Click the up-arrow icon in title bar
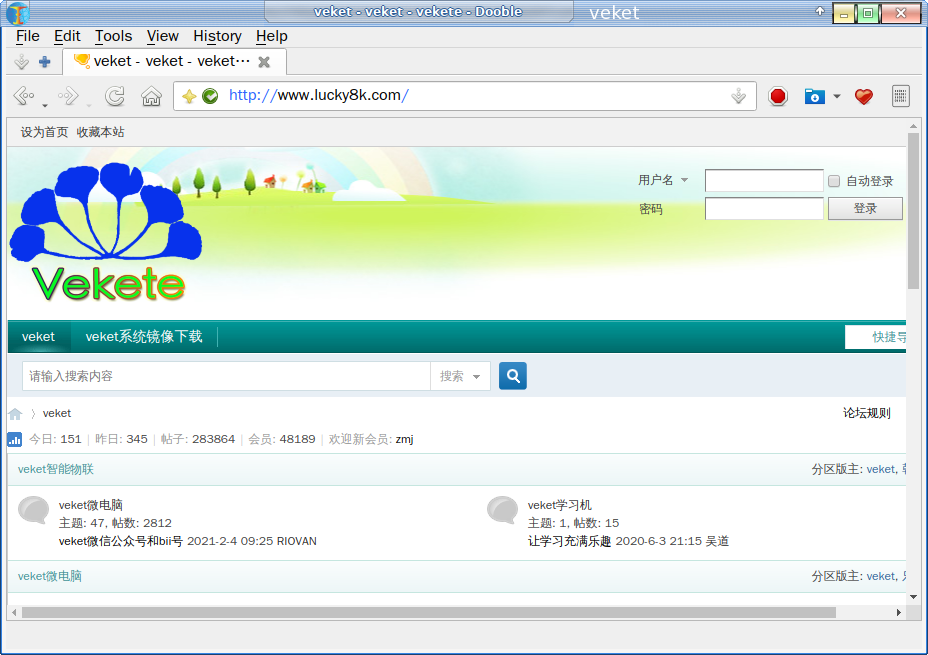This screenshot has height=655, width=928. pyautogui.click(x=820, y=11)
